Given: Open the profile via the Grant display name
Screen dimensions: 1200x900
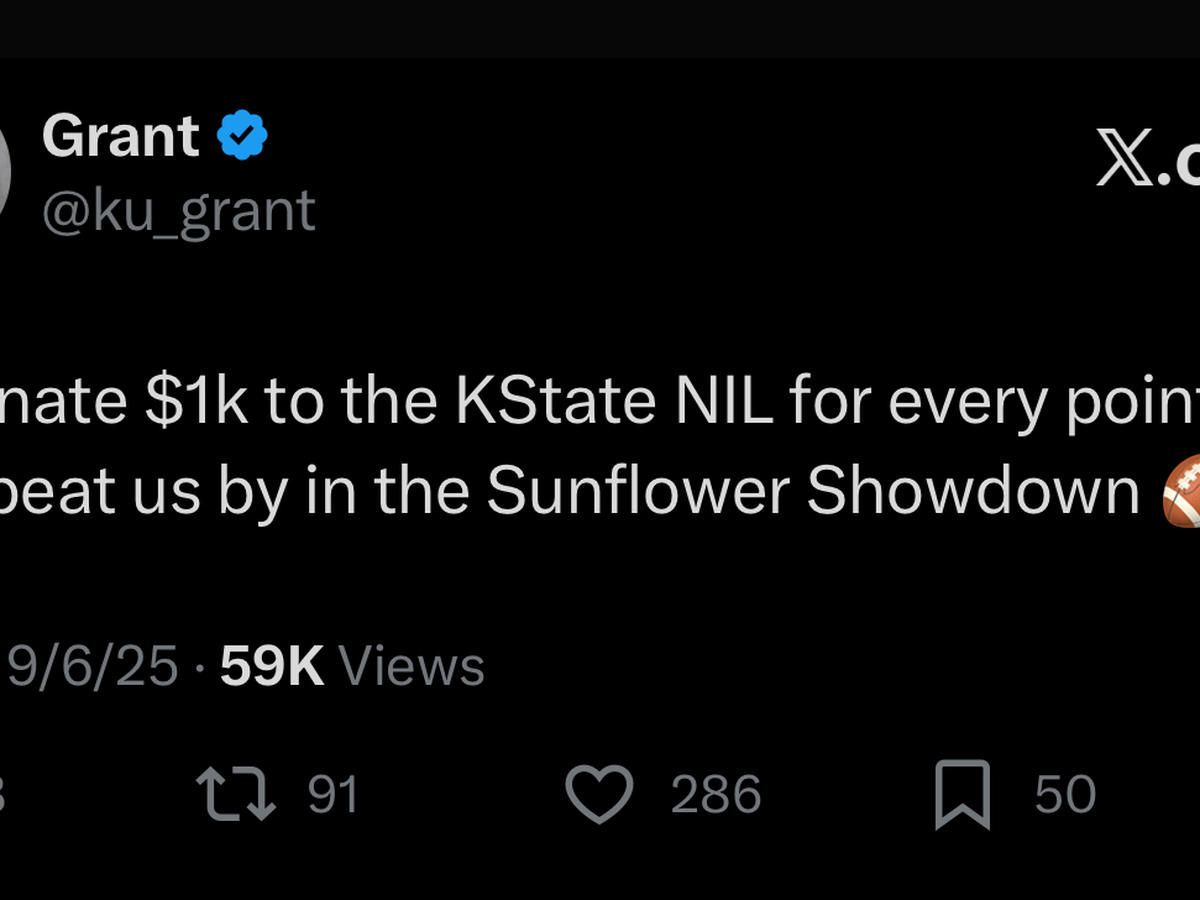Looking at the screenshot, I should coord(120,136).
